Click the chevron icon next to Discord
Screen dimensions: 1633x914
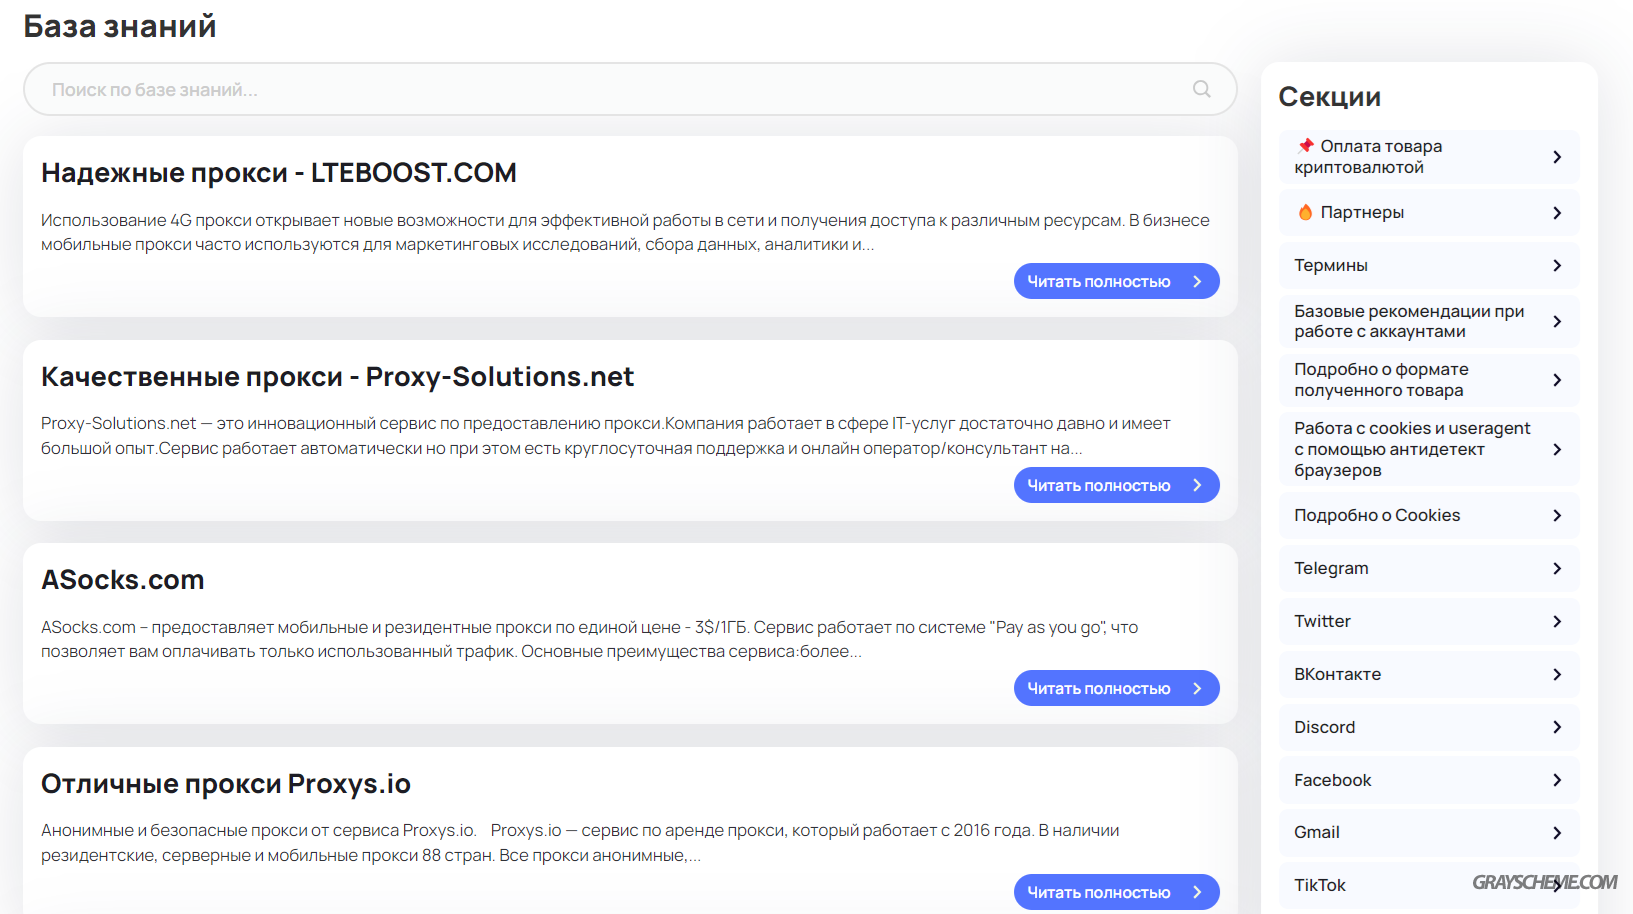click(x=1557, y=727)
